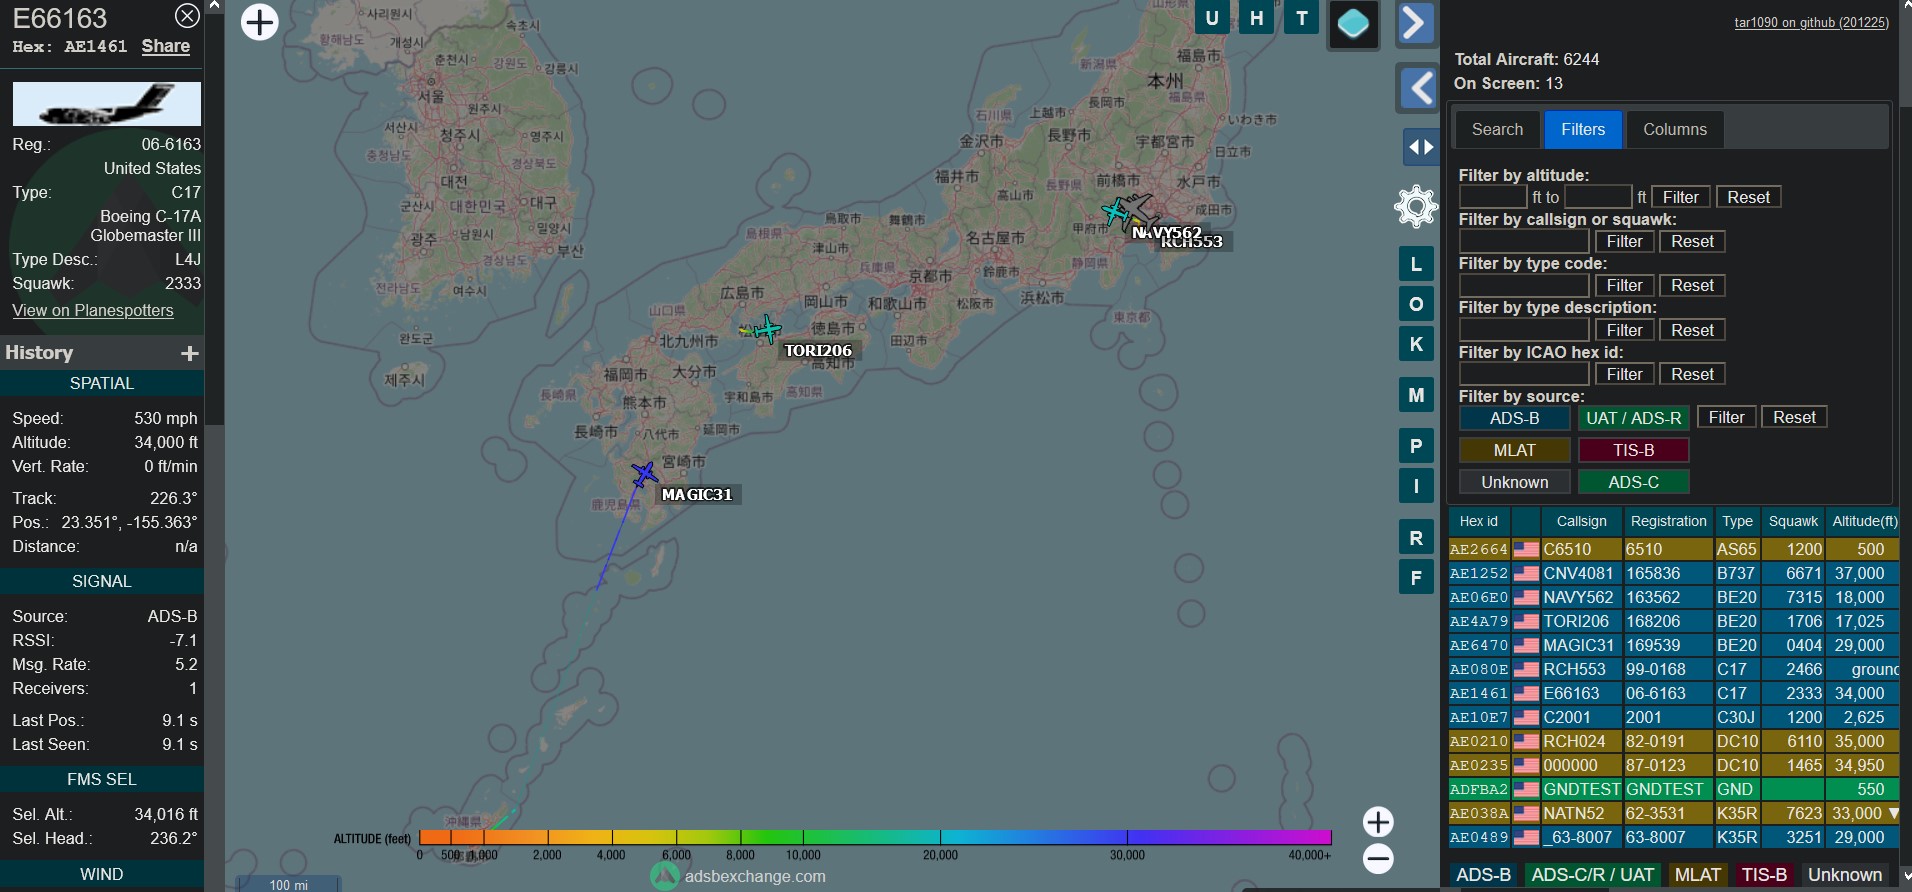Screen dimensions: 1912x892
Task: Sort table by Registration column header
Action: (x=1668, y=521)
